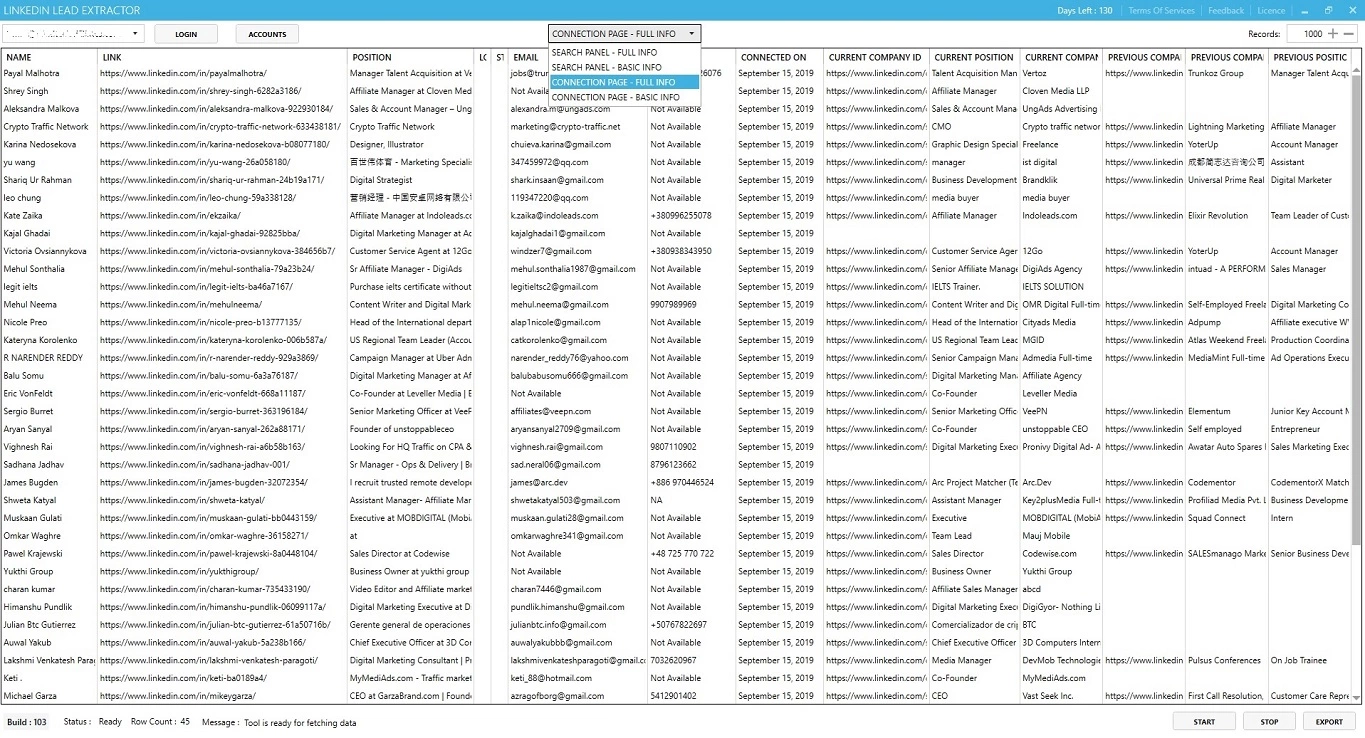Pick Connection Page - Basic Info option

[615, 97]
